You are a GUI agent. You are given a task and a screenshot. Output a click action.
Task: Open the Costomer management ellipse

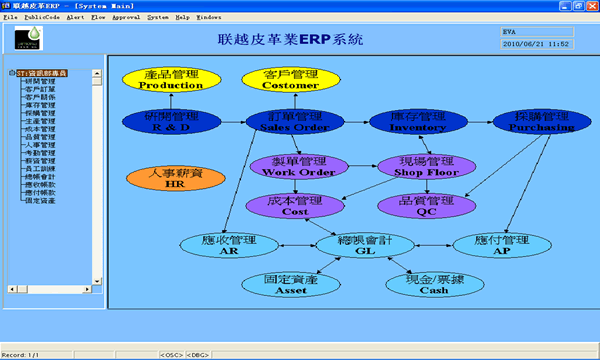[291, 80]
